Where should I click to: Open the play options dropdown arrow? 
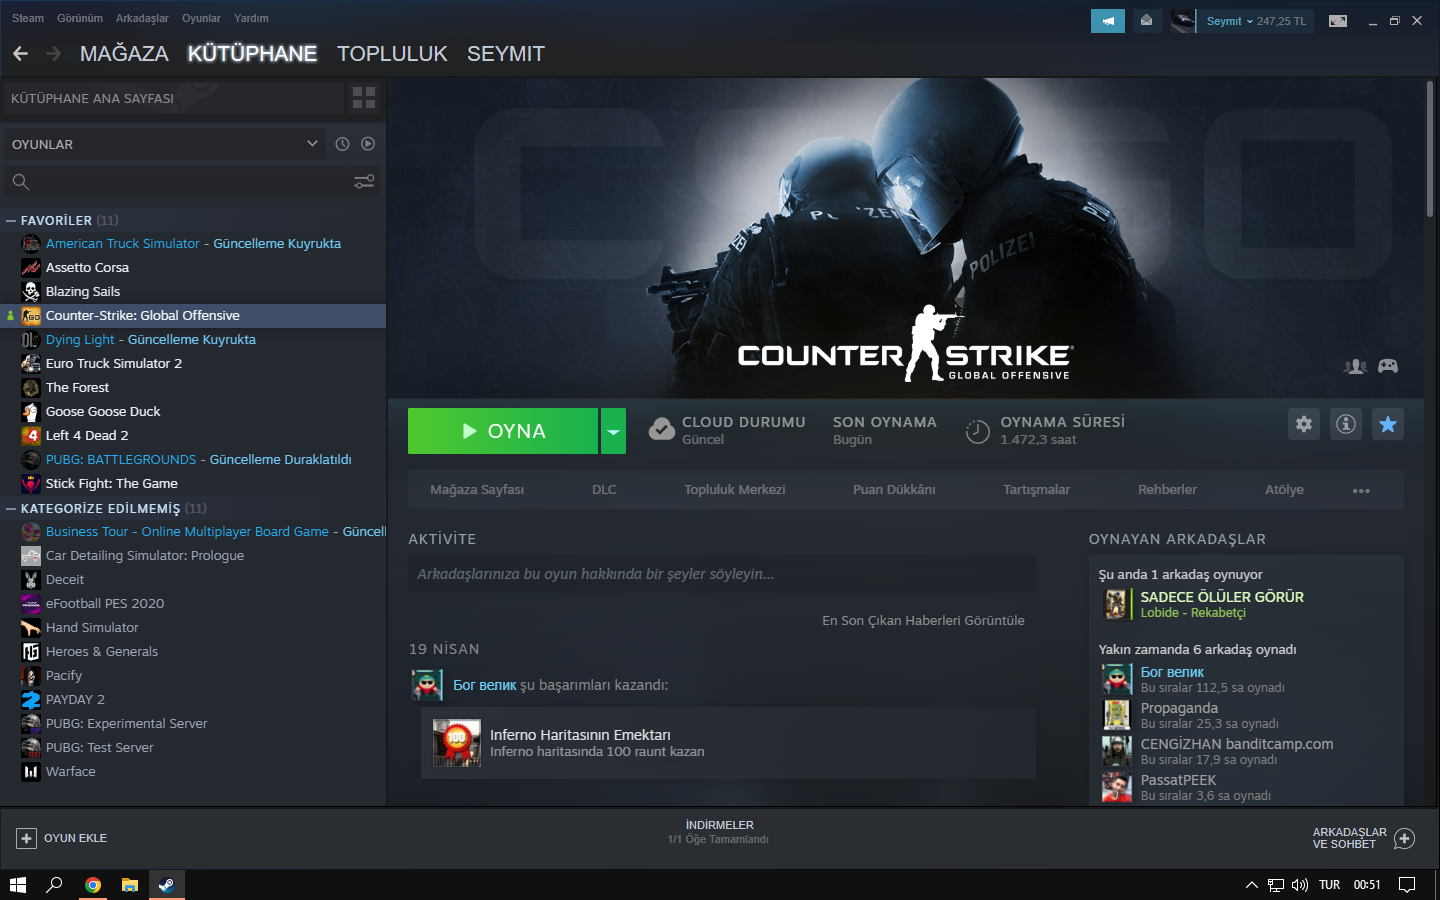coord(613,431)
